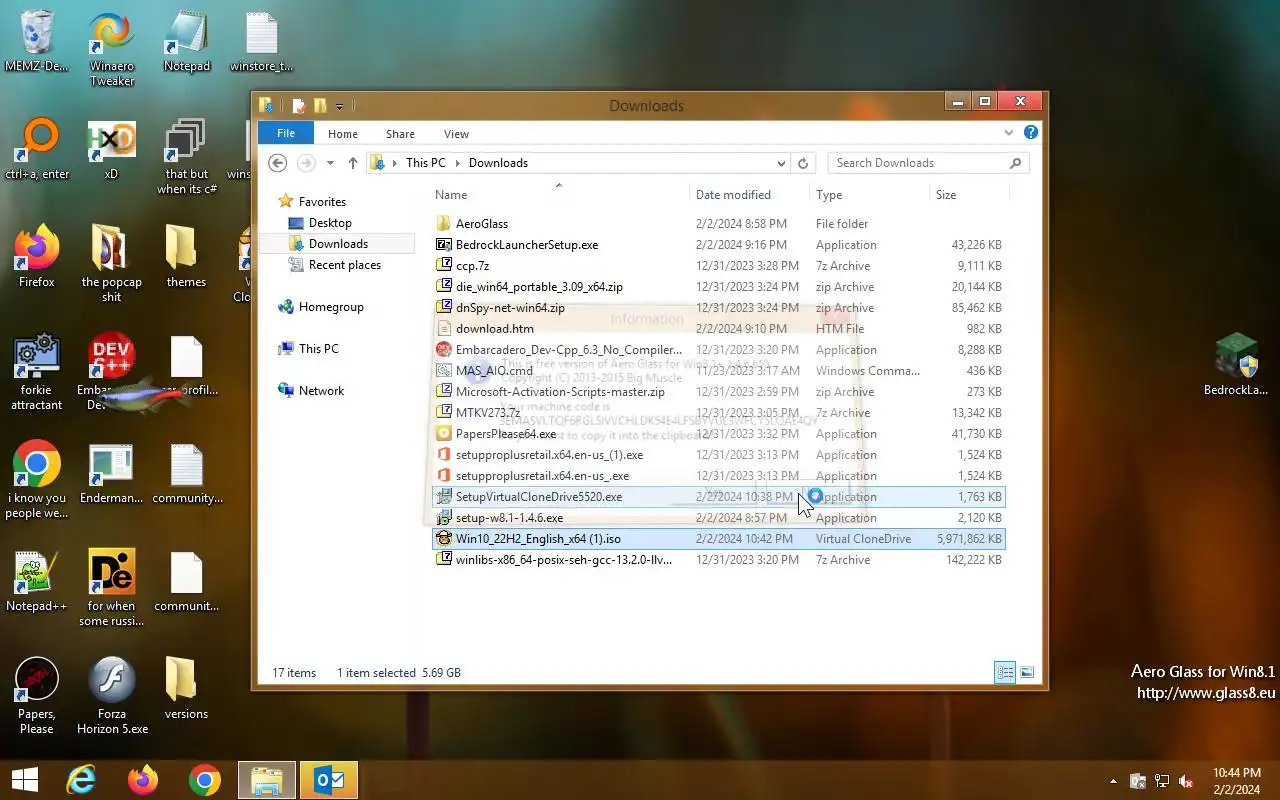Select the winlibs-x86_64-posix-seh-gcc 7z archive
Screen dimensions: 1280x800
pyautogui.click(x=718, y=560)
